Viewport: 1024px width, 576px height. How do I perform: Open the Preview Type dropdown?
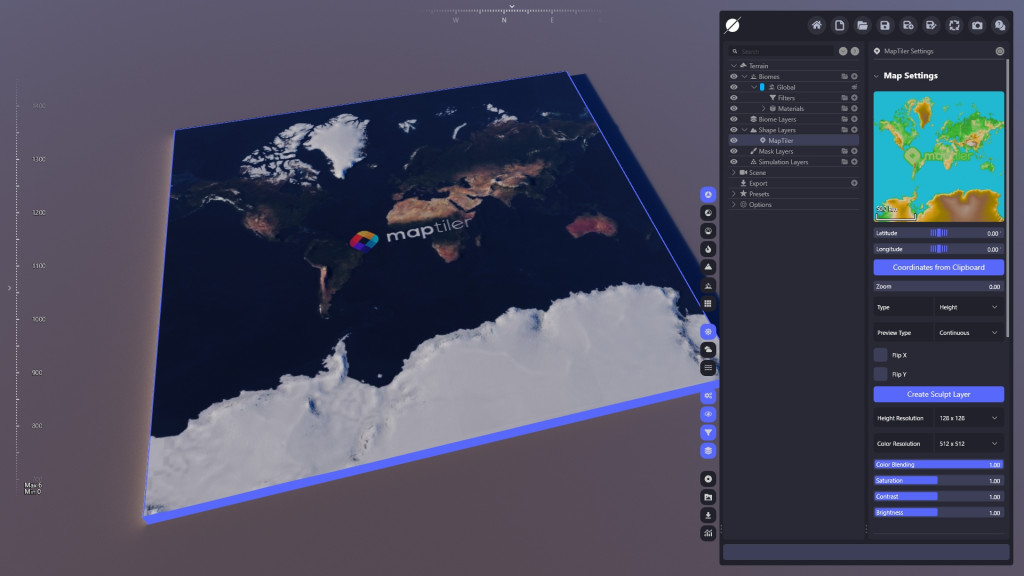[968, 332]
